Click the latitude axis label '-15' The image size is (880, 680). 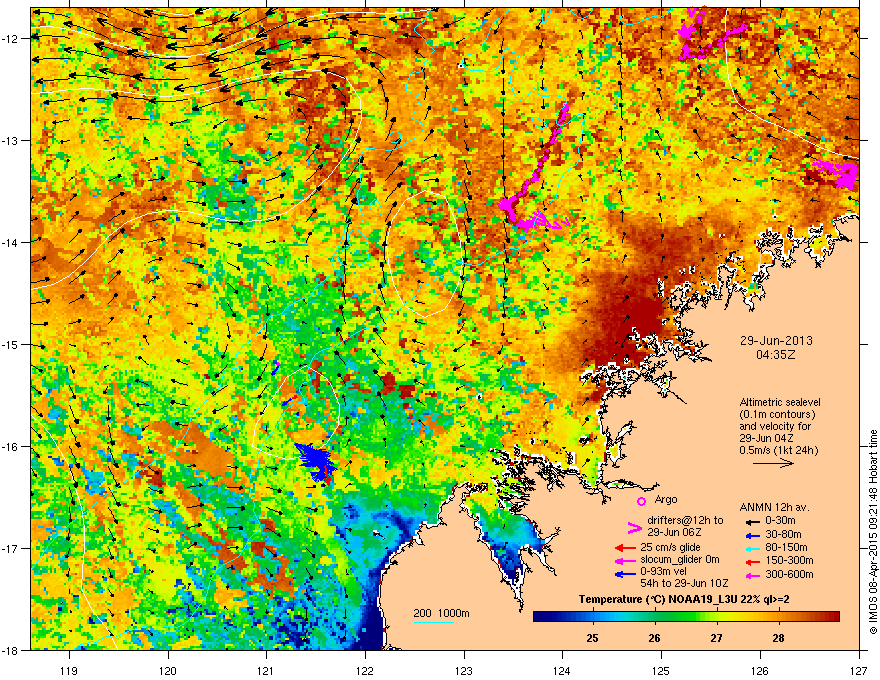point(11,345)
